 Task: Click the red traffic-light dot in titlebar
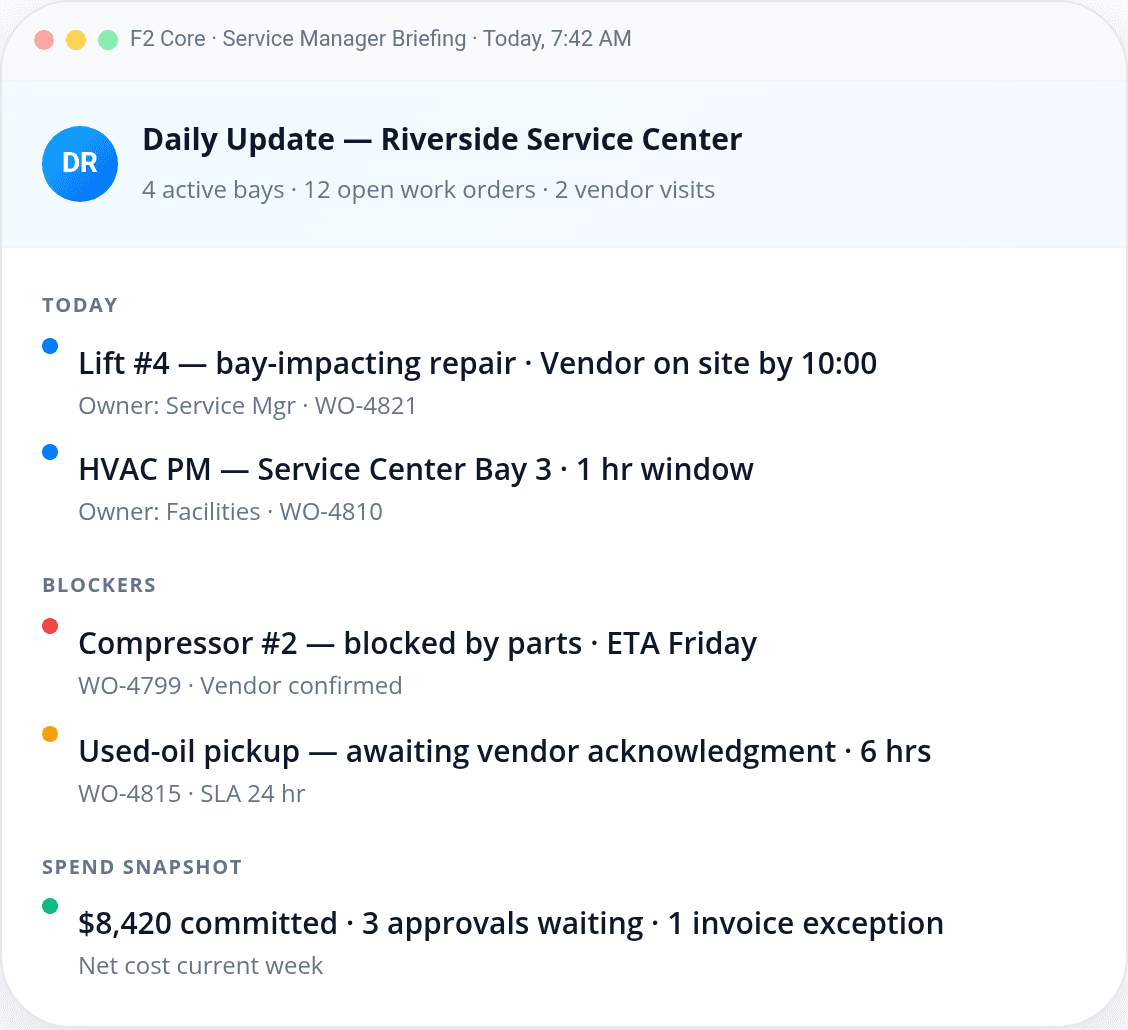(x=44, y=38)
